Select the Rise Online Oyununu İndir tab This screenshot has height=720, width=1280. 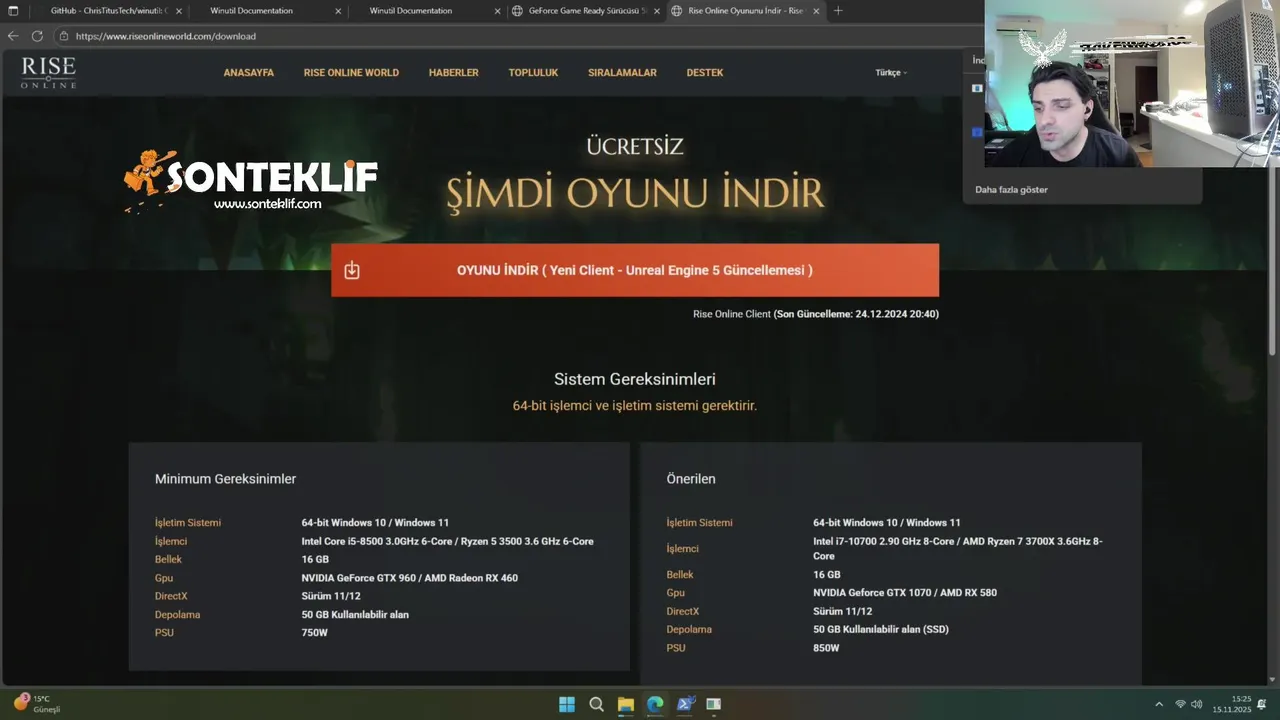[x=745, y=11]
